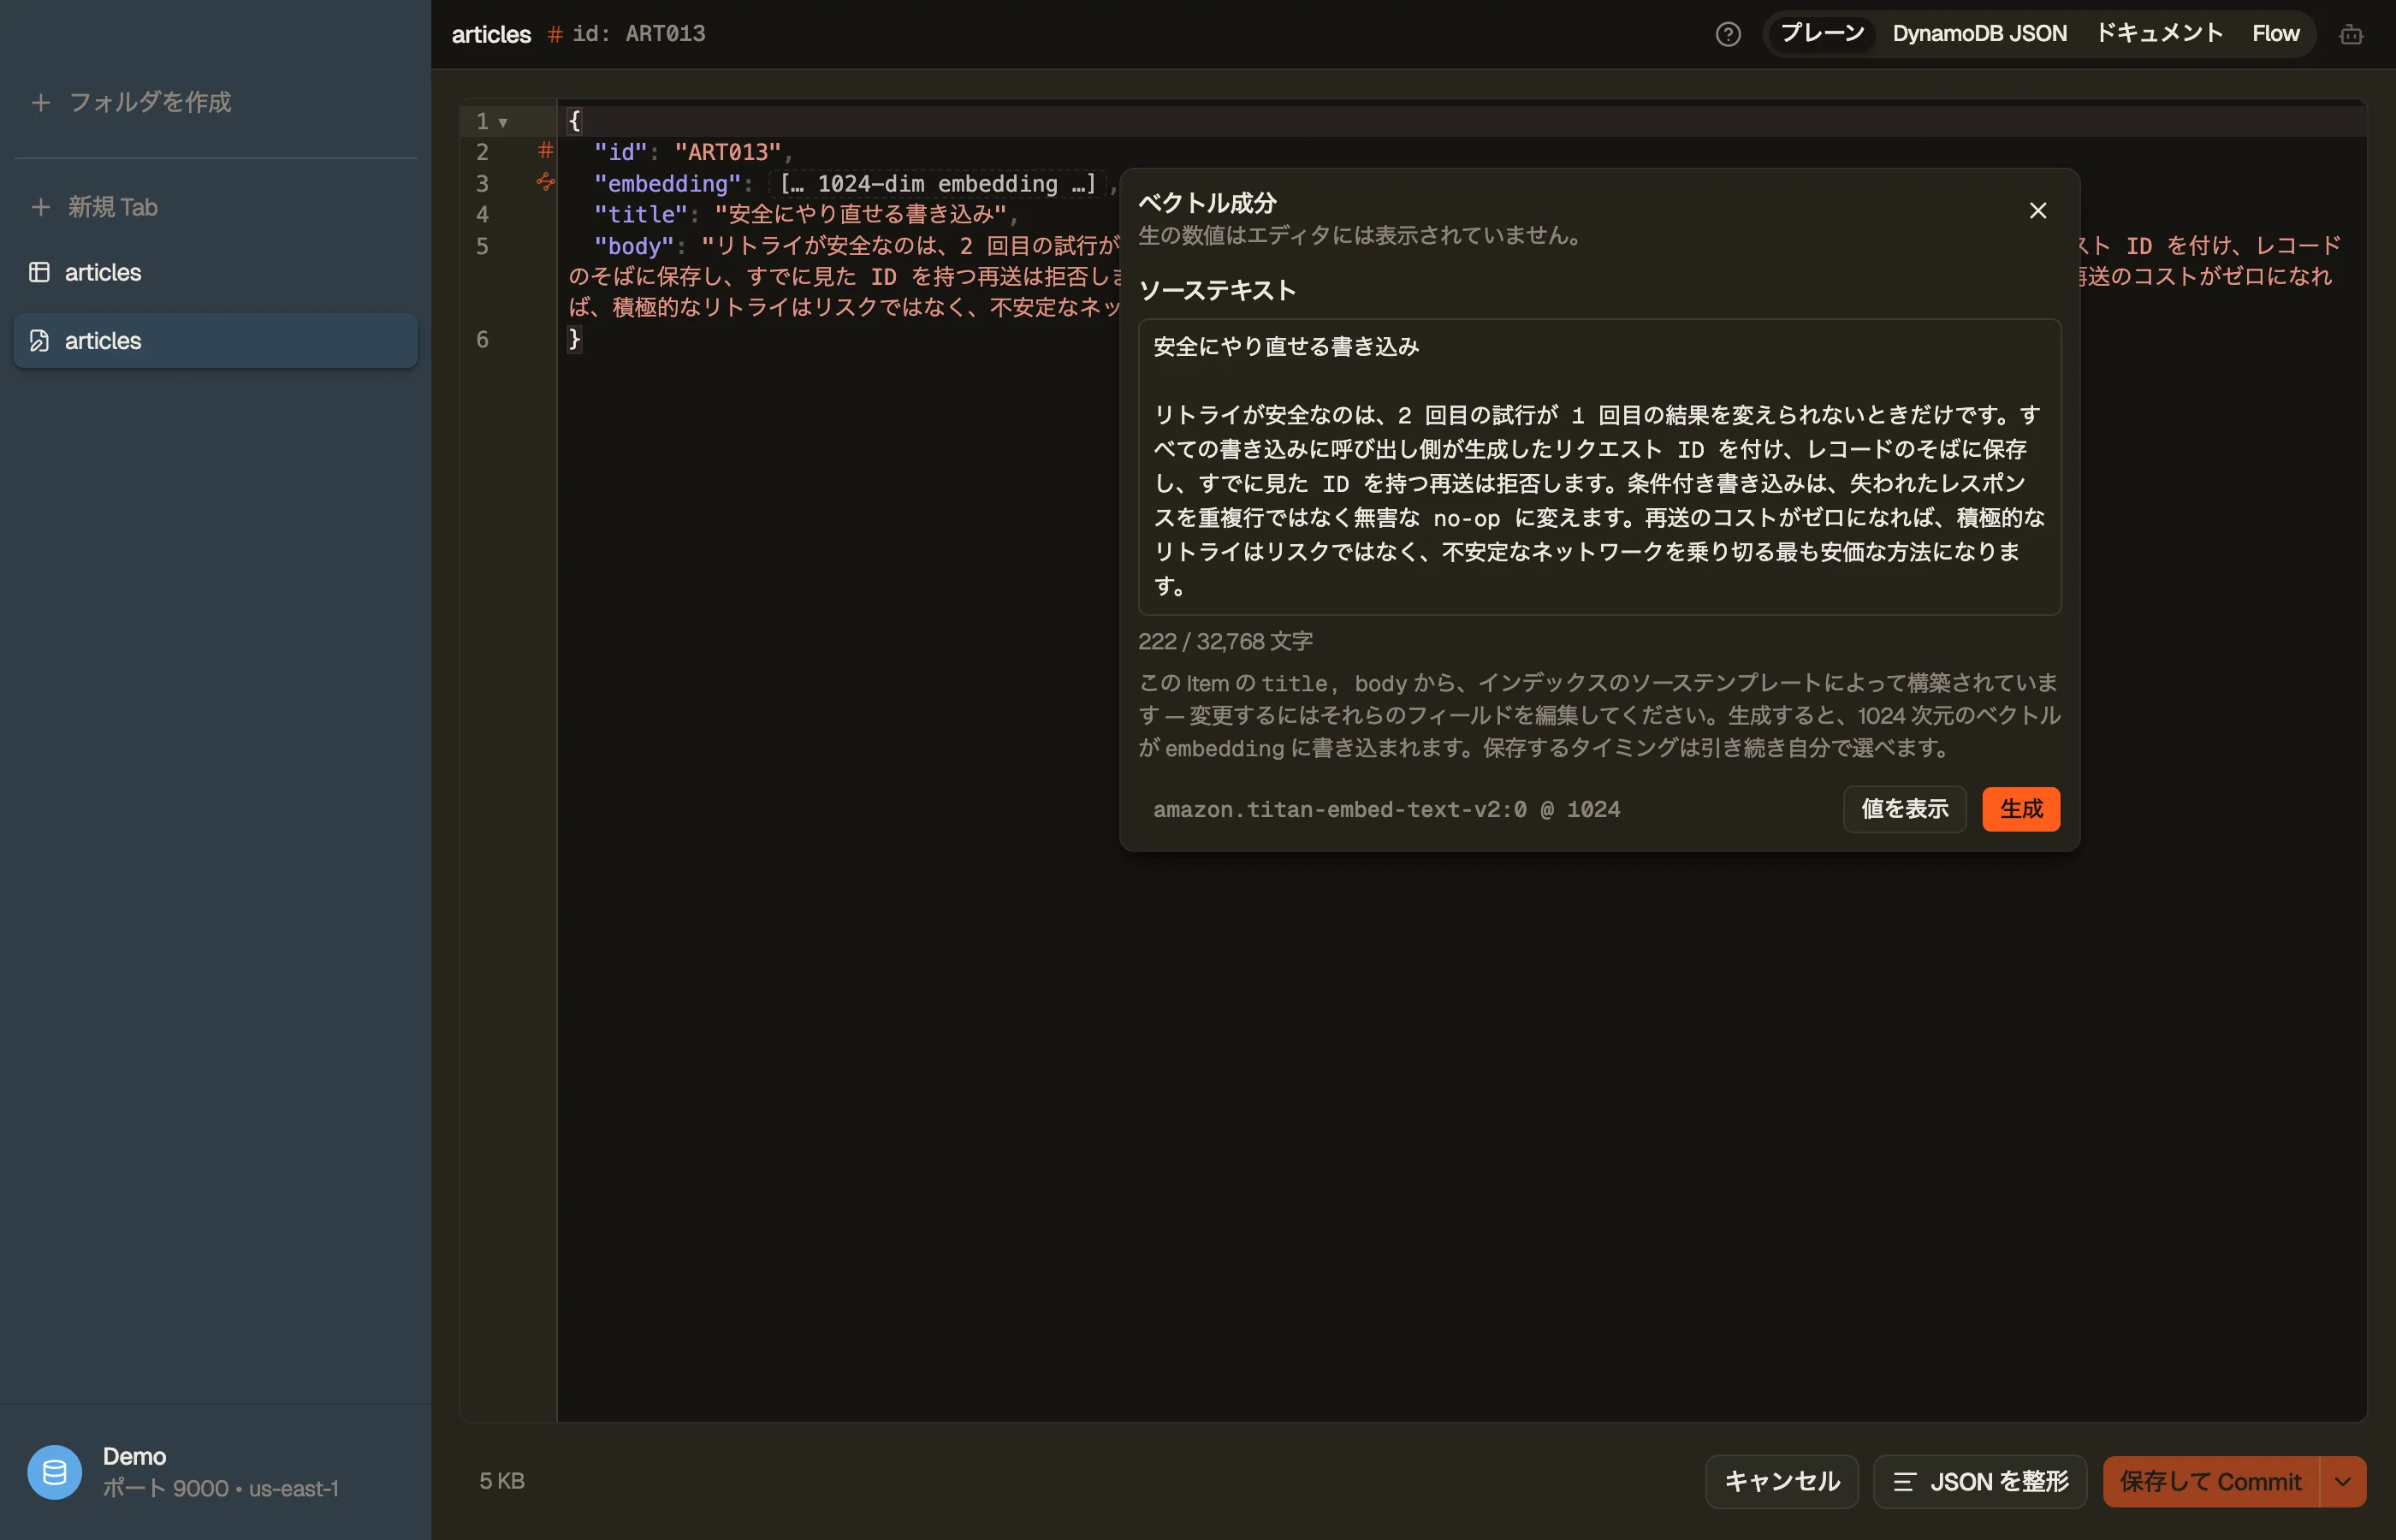The width and height of the screenshot is (2396, 1540).
Task: Click the キャンセル button
Action: click(x=1781, y=1481)
